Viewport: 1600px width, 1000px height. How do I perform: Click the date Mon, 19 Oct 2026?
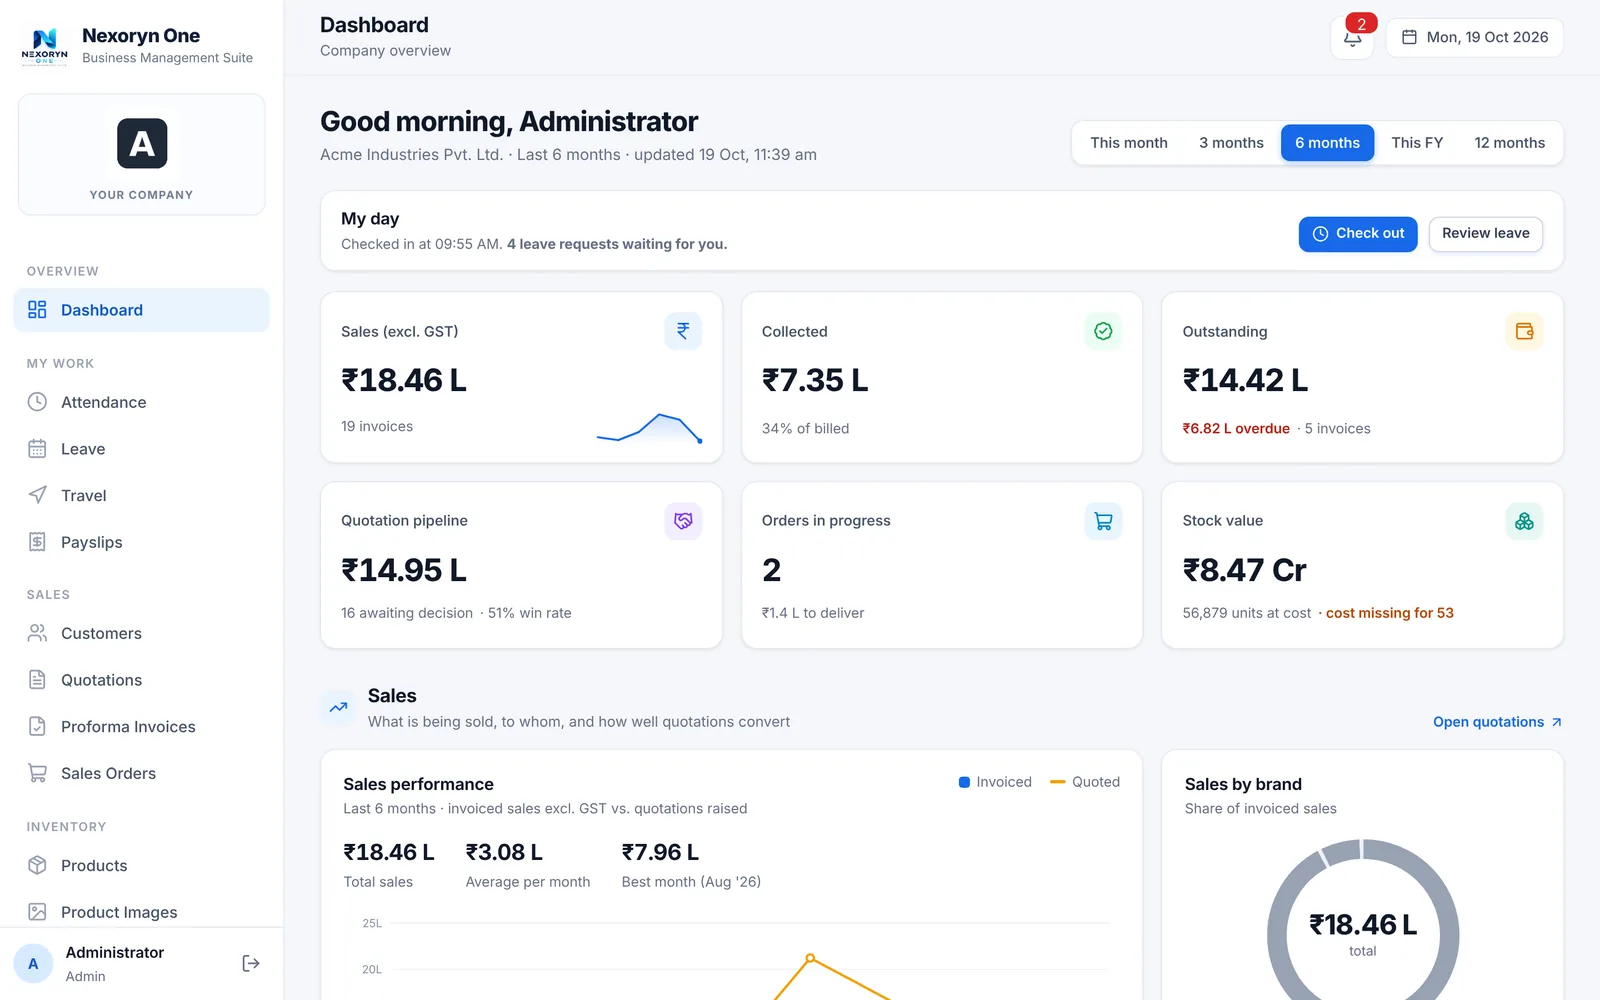coord(1475,38)
